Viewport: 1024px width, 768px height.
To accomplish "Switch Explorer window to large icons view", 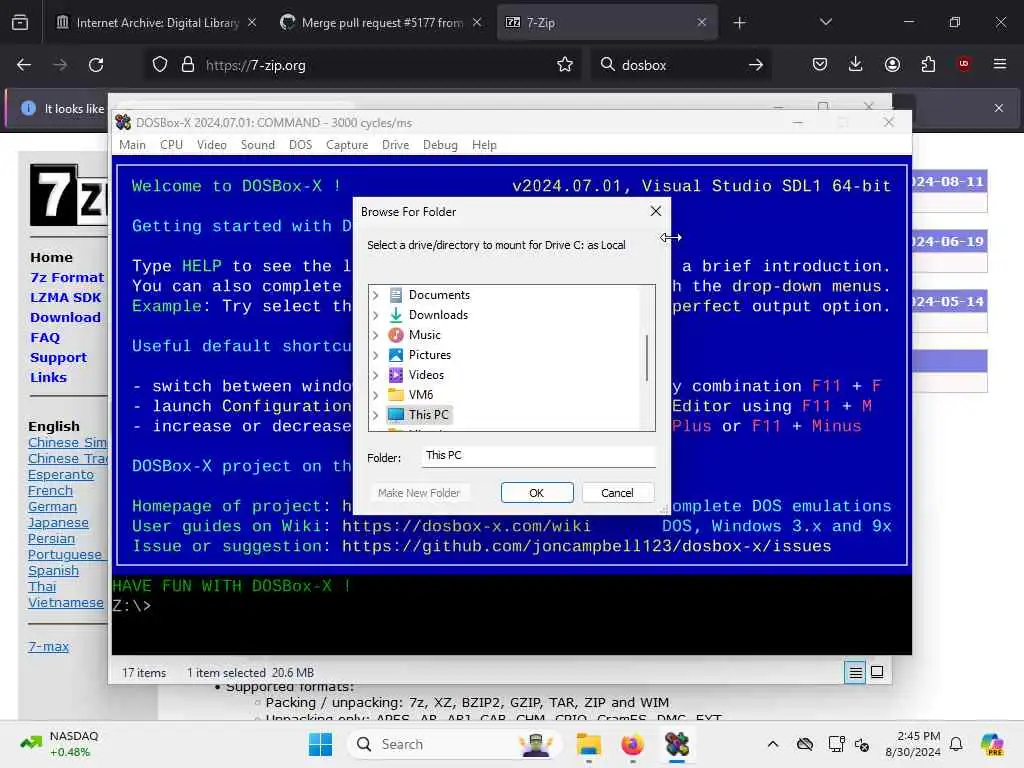I will 877,672.
